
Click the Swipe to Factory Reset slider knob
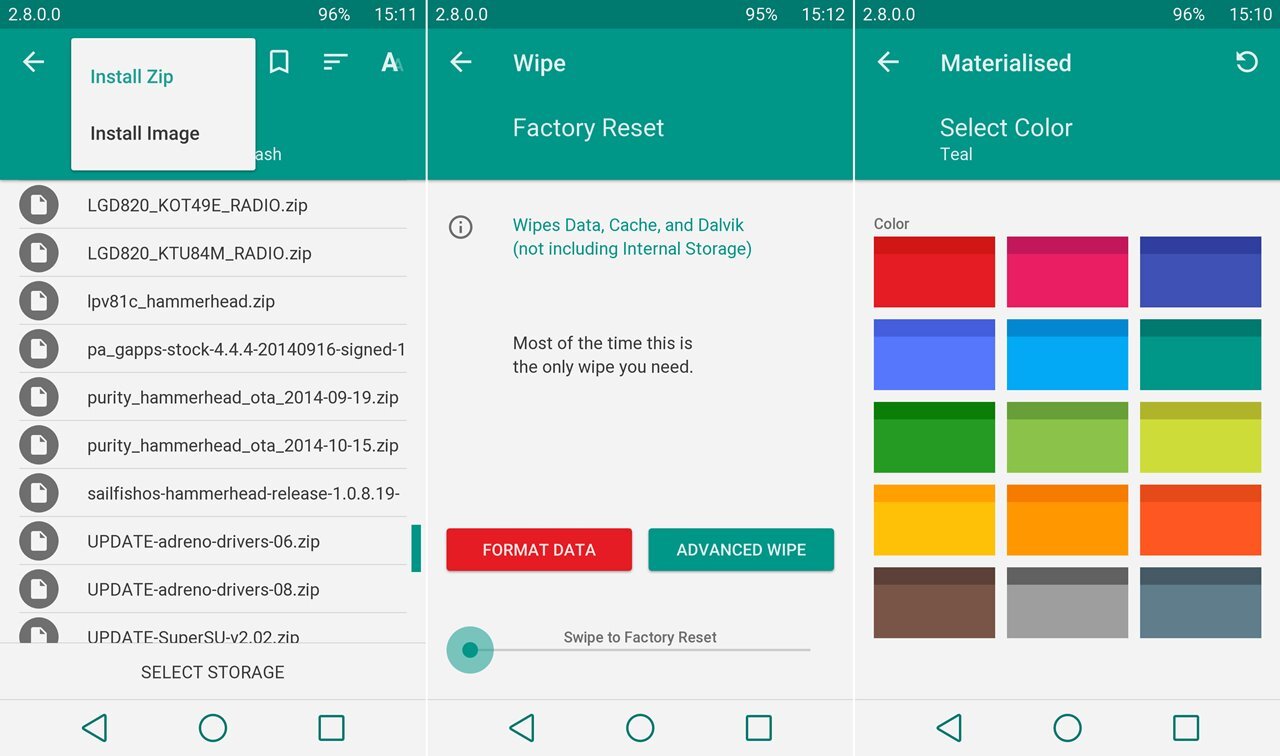470,650
